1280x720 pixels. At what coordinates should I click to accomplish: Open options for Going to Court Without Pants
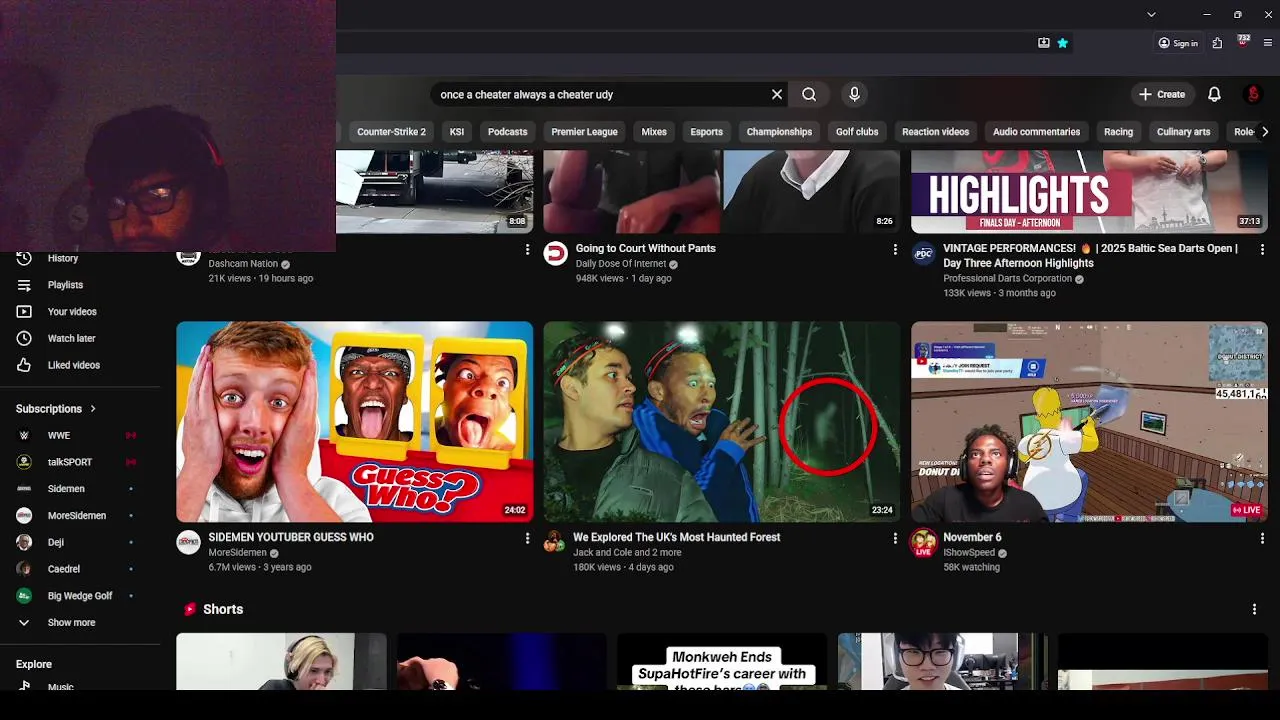click(x=895, y=249)
